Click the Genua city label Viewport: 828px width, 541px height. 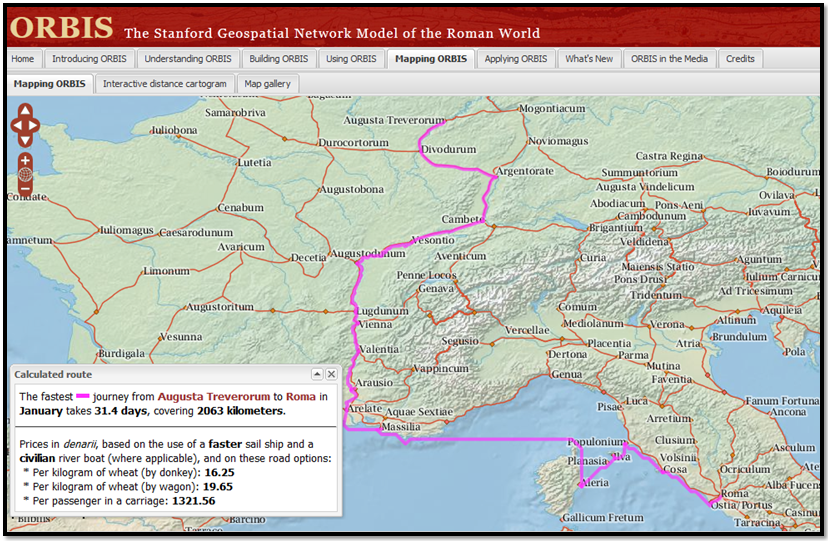[567, 374]
